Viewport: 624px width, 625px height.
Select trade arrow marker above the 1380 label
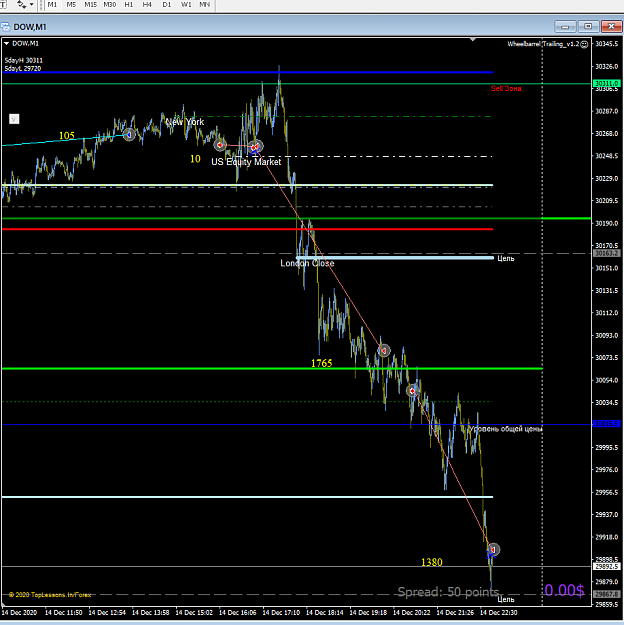click(x=493, y=550)
